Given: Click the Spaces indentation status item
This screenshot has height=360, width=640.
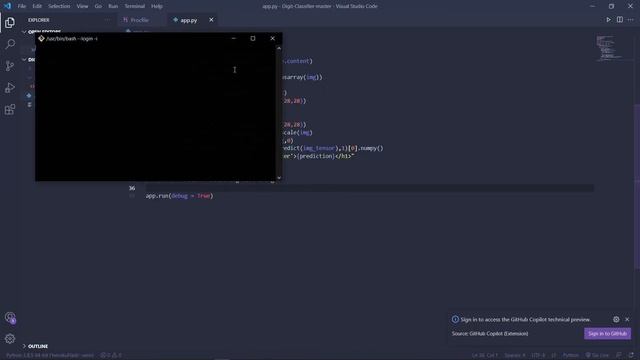Looking at the screenshot, I should pyautogui.click(x=515, y=355).
